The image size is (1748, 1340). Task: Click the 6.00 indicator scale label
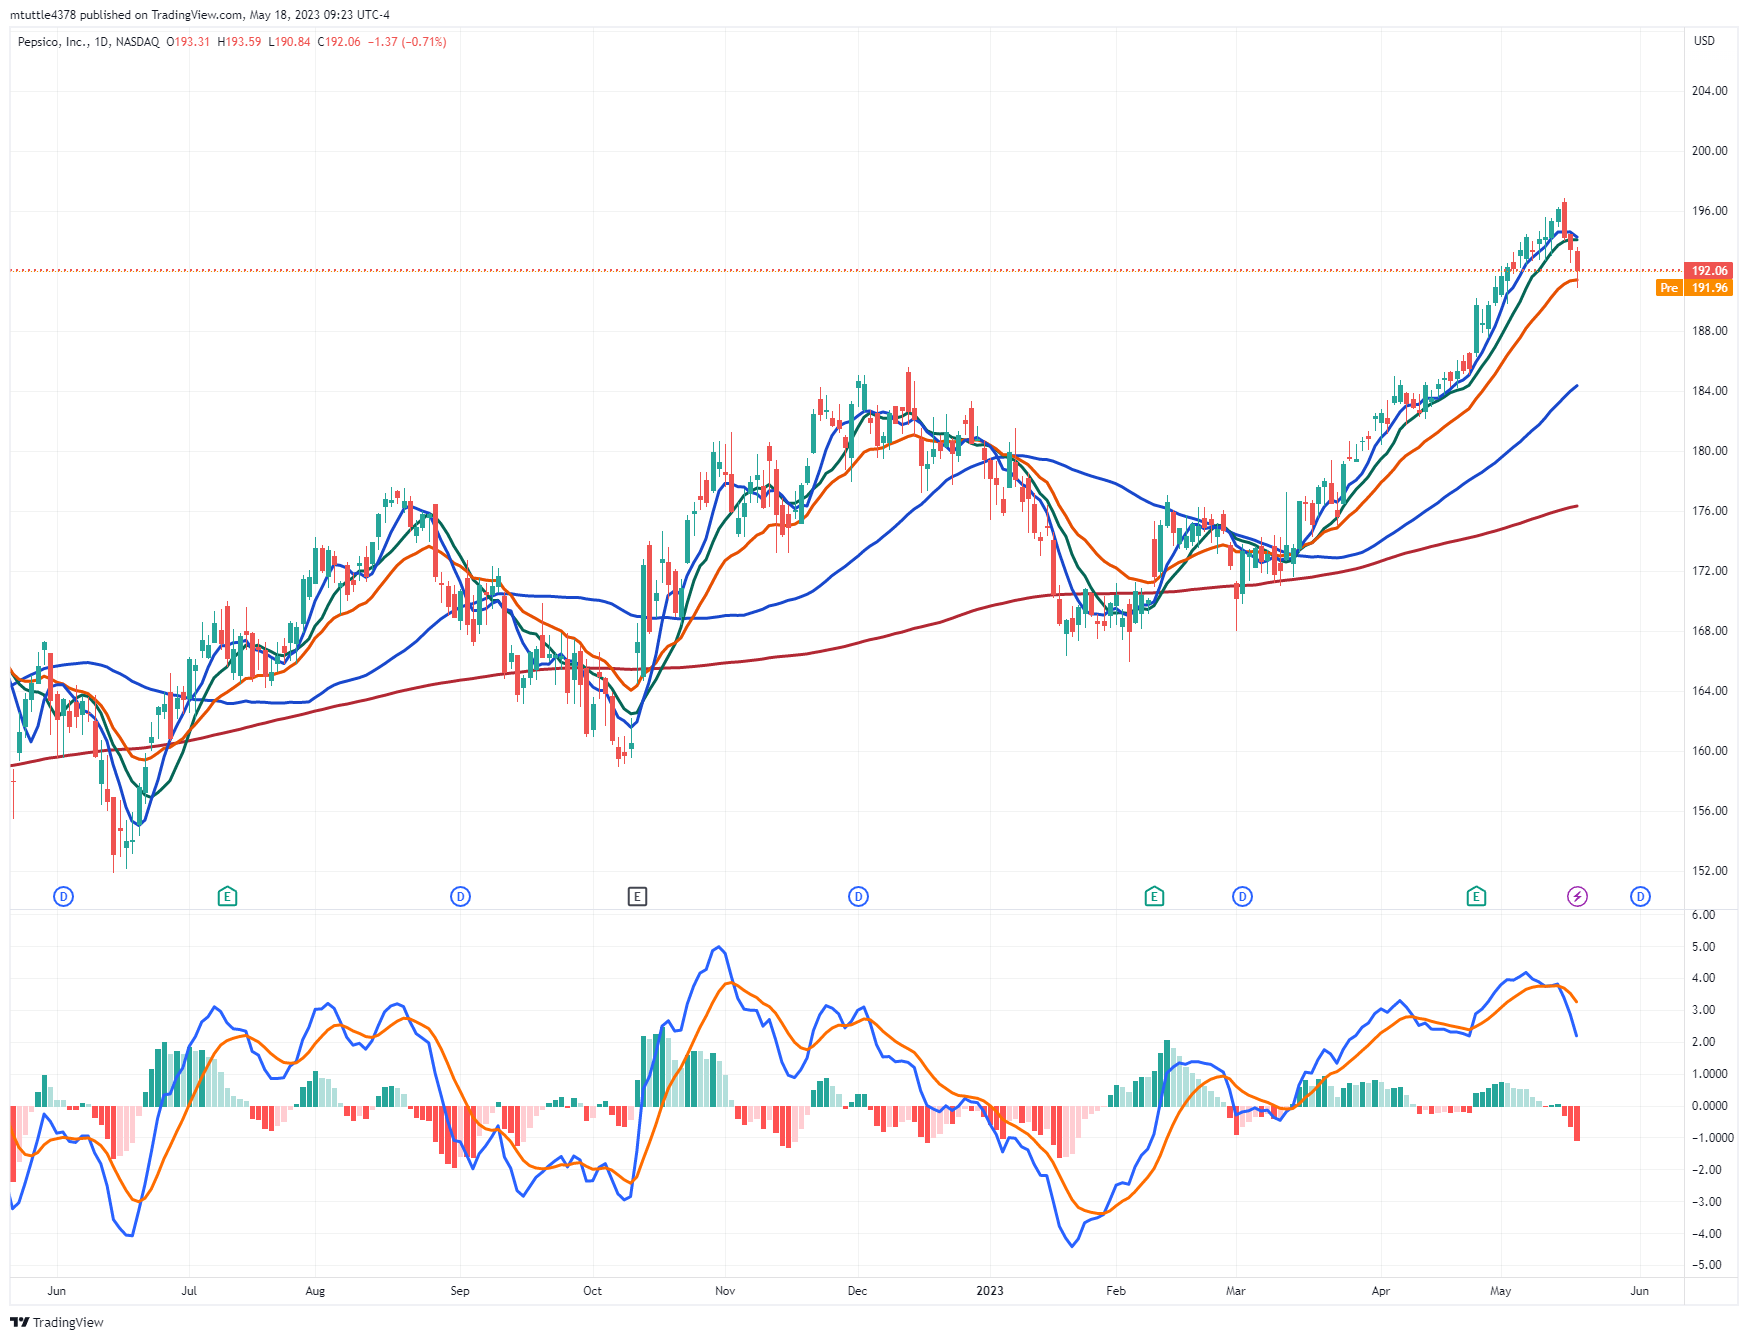[x=1703, y=915]
